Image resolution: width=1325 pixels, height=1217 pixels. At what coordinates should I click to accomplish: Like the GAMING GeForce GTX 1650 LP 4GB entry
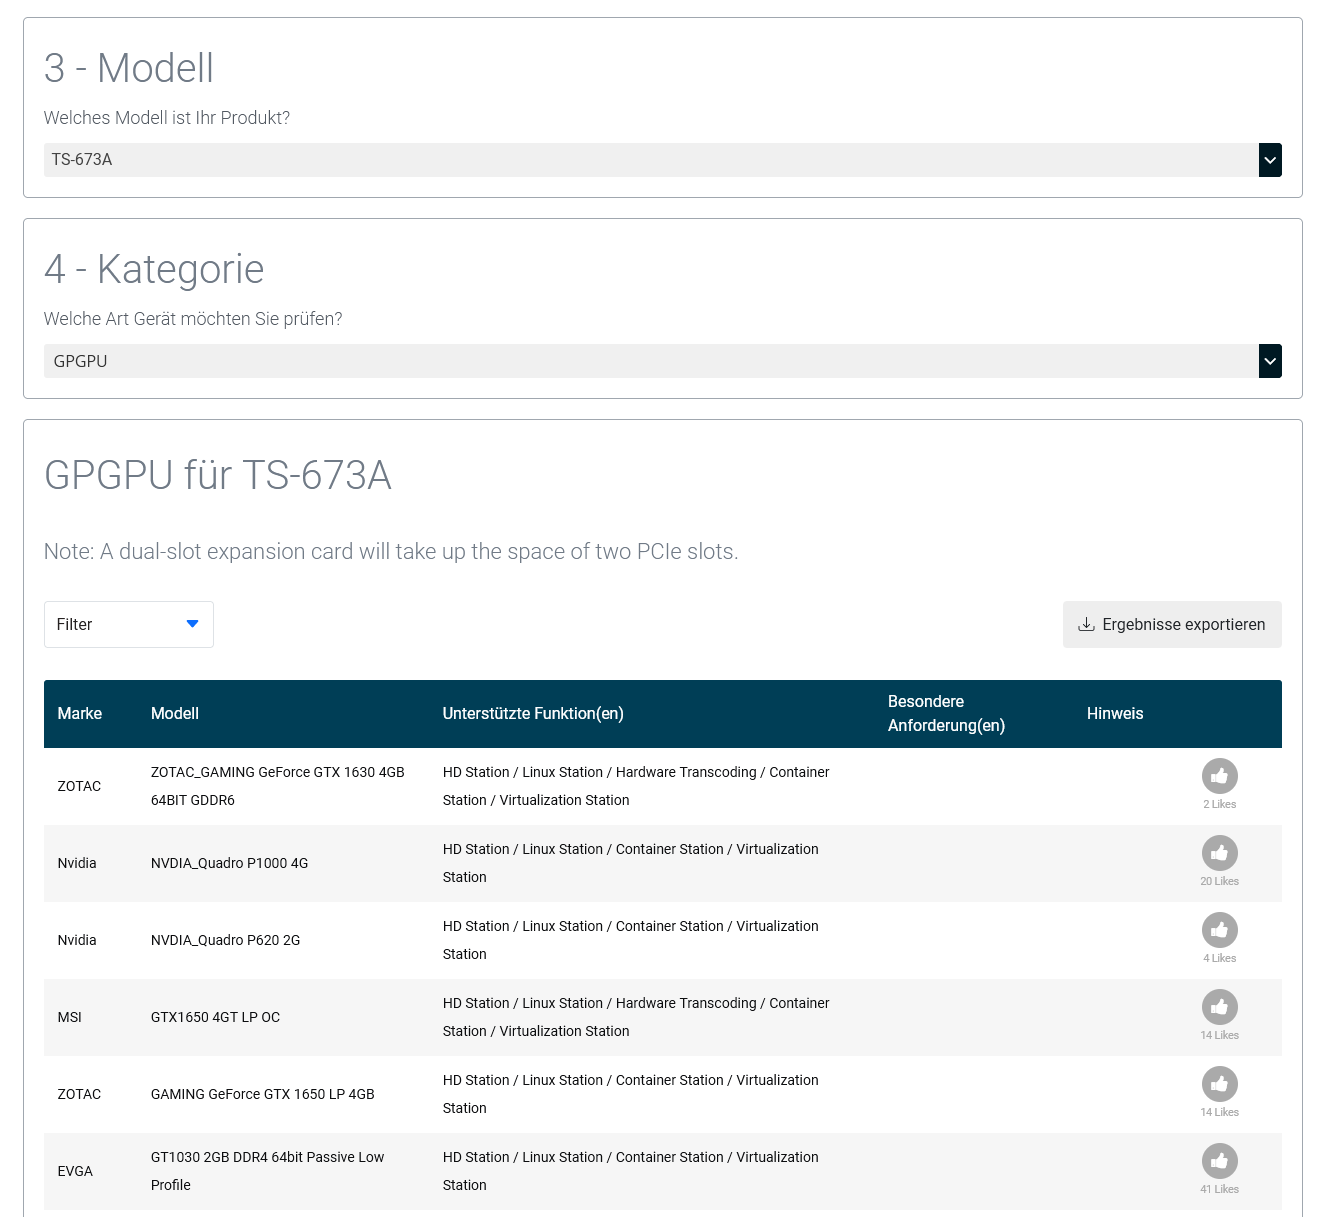pyautogui.click(x=1219, y=1084)
